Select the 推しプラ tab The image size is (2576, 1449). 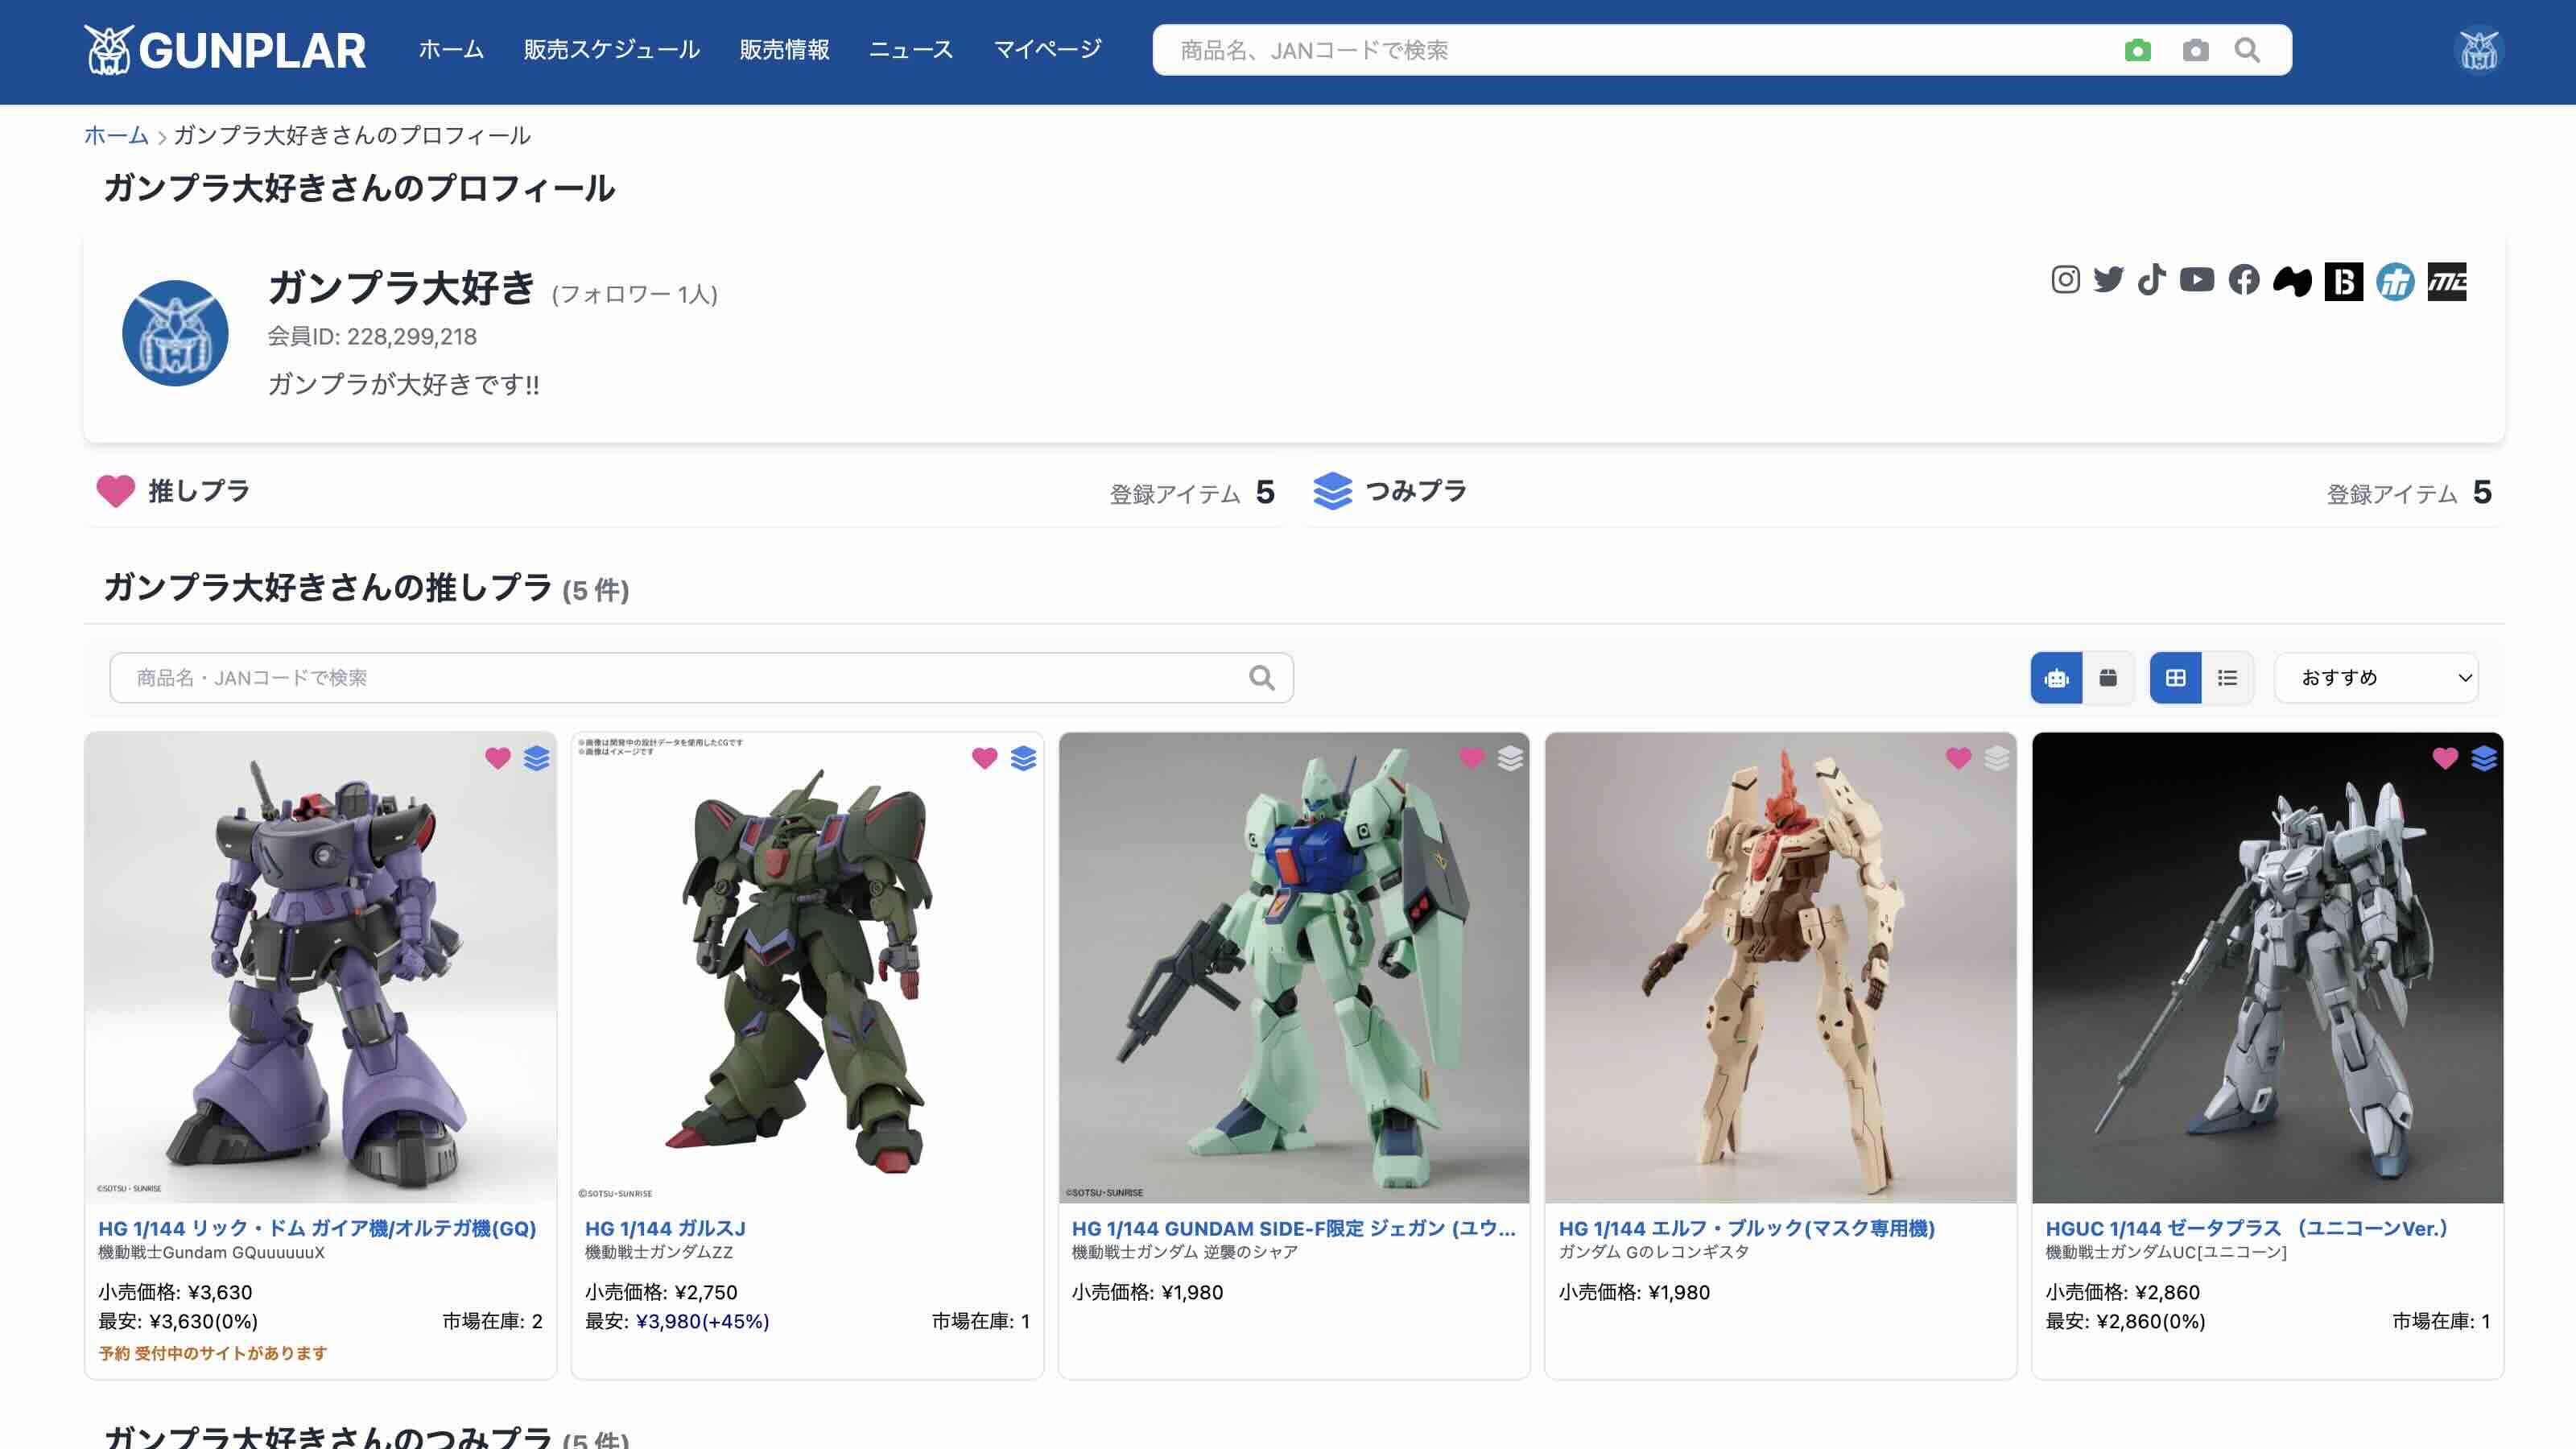(686, 492)
